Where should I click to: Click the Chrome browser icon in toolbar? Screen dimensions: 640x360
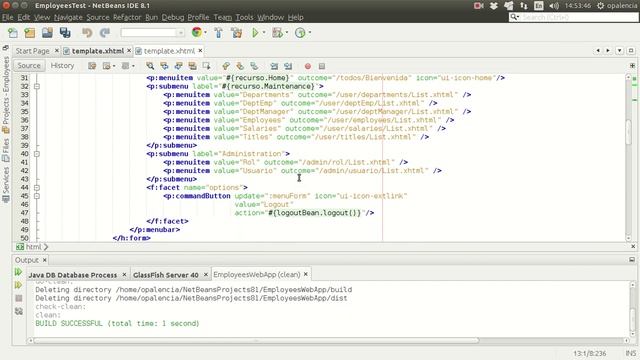197,32
